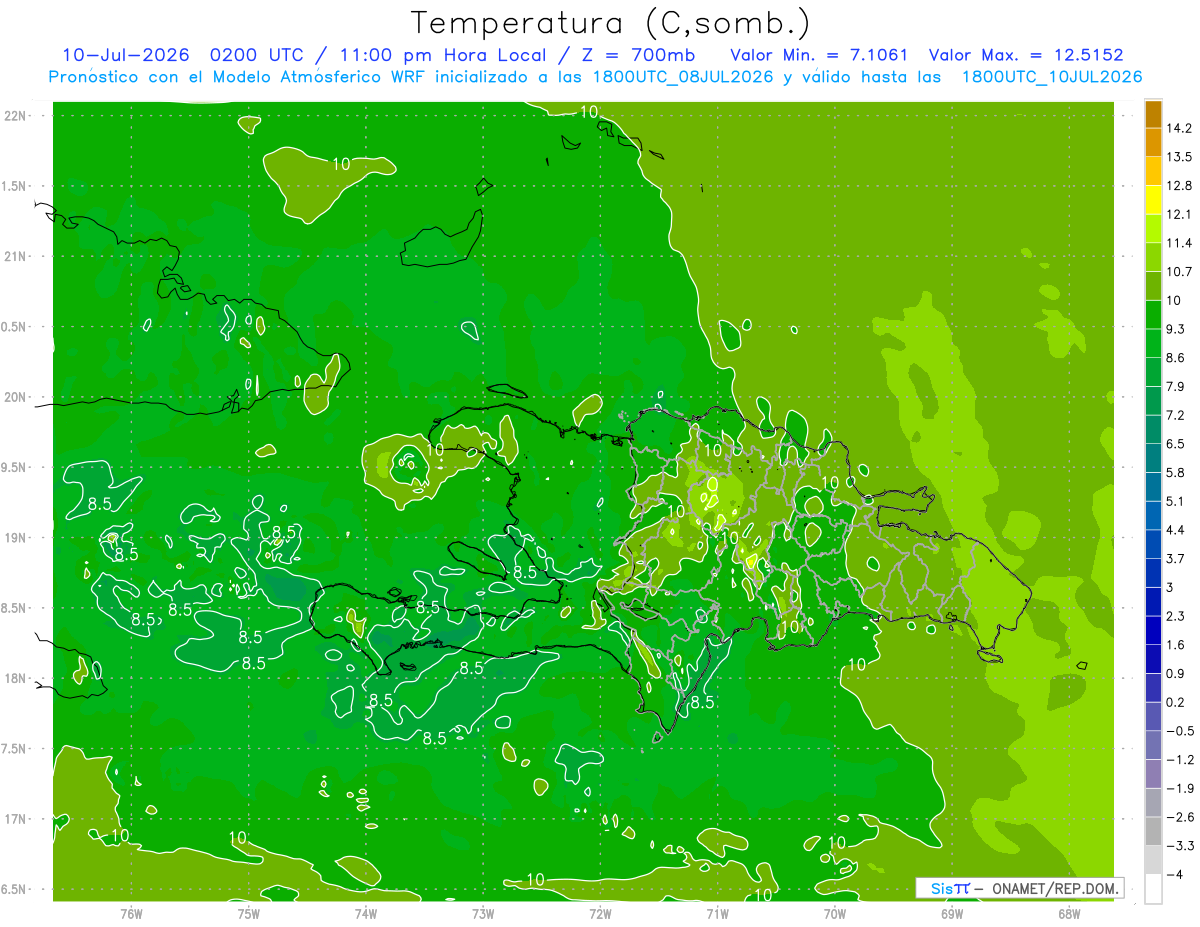Click the "13.5" colorbar scale value
This screenshot has height=927, width=1200.
tap(1180, 157)
